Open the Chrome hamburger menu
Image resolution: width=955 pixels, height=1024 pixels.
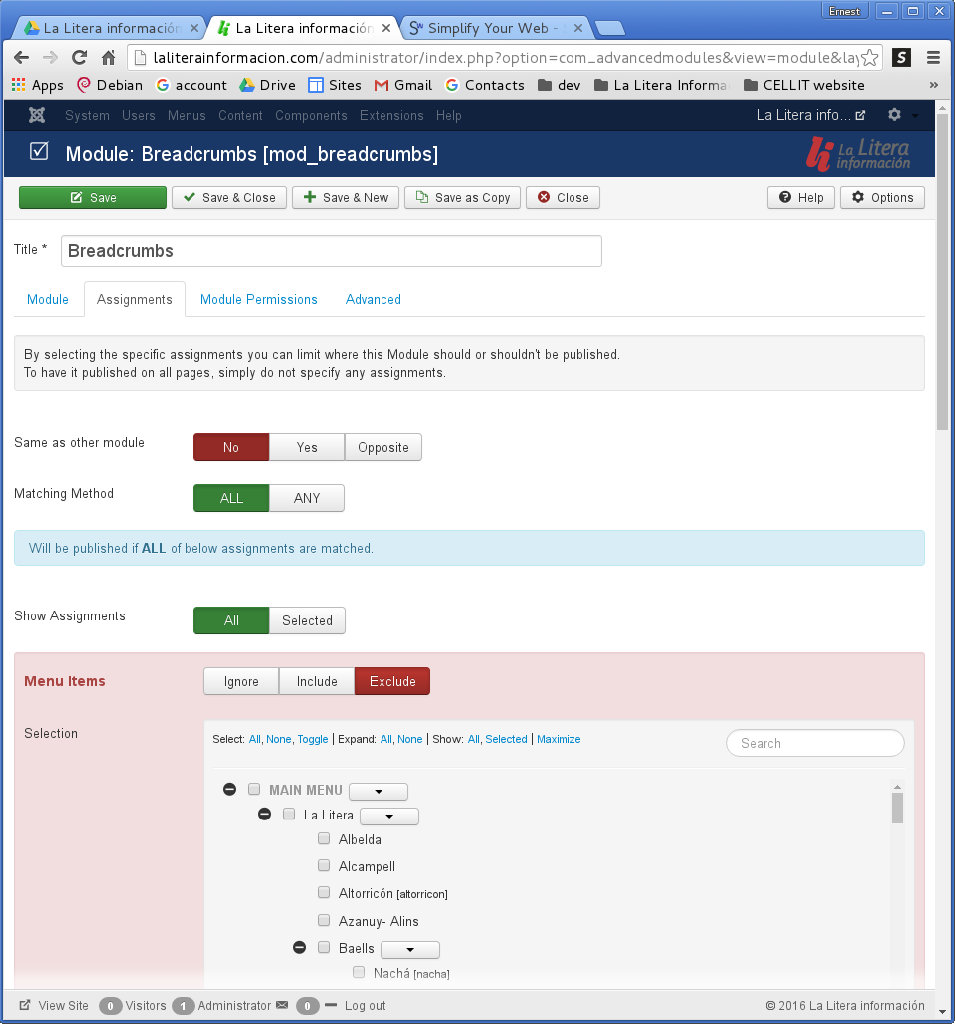click(933, 57)
